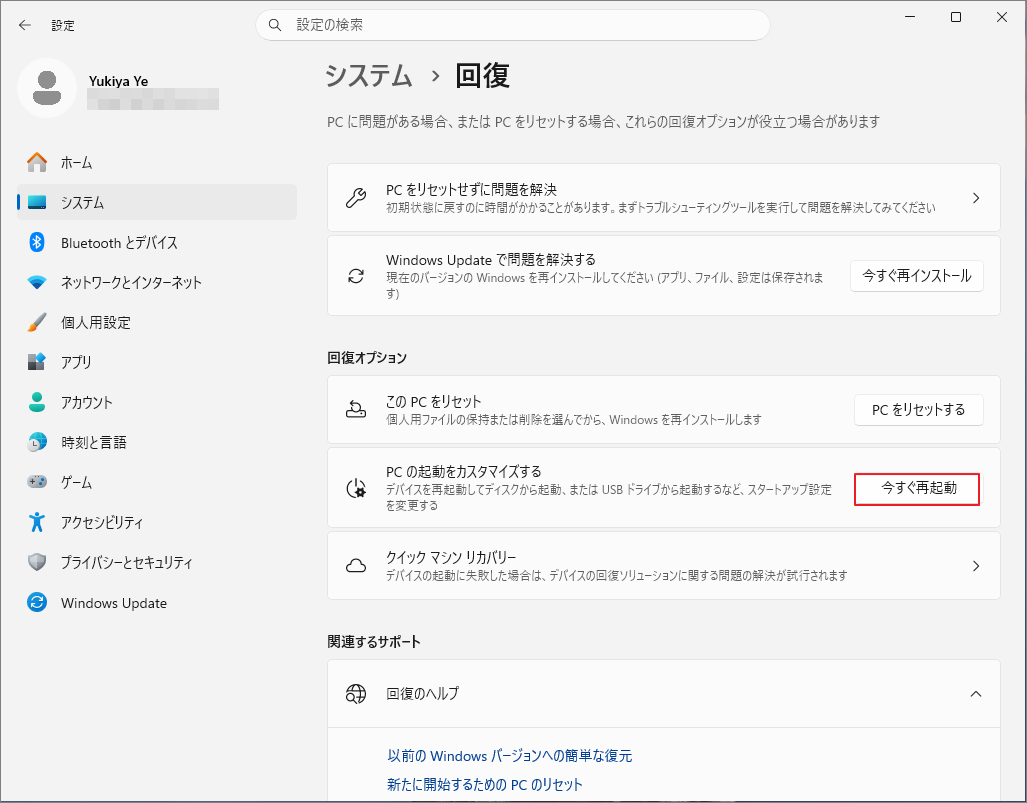Click the cloud icon for クイック マシン リカバリー

[x=356, y=566]
